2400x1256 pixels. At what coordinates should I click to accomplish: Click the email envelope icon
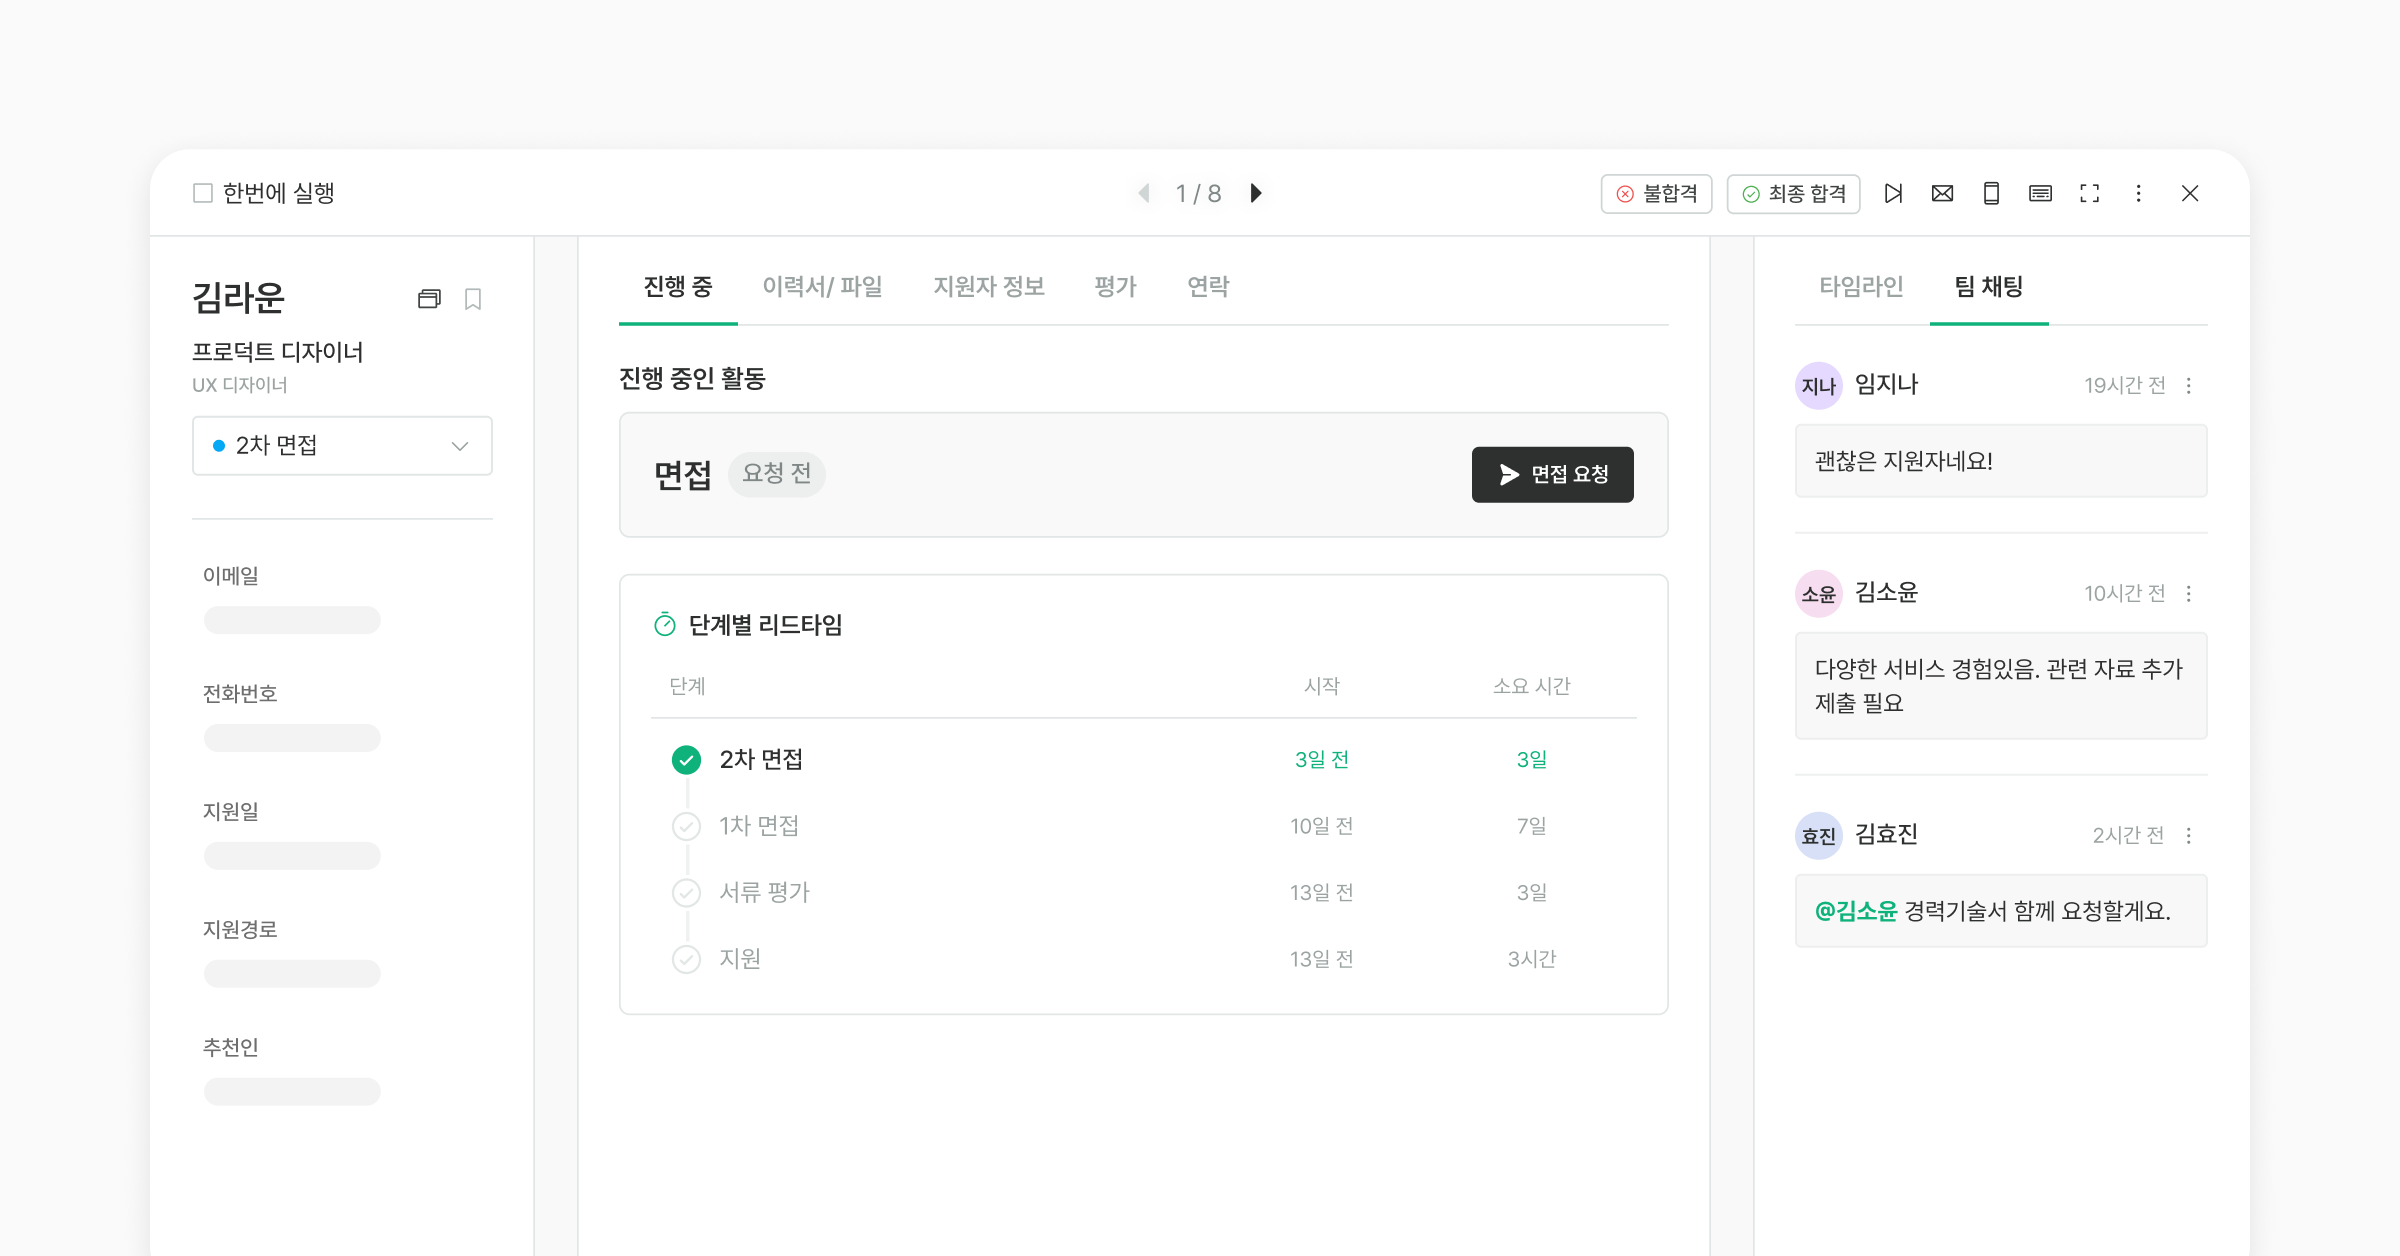pyautogui.click(x=1942, y=193)
